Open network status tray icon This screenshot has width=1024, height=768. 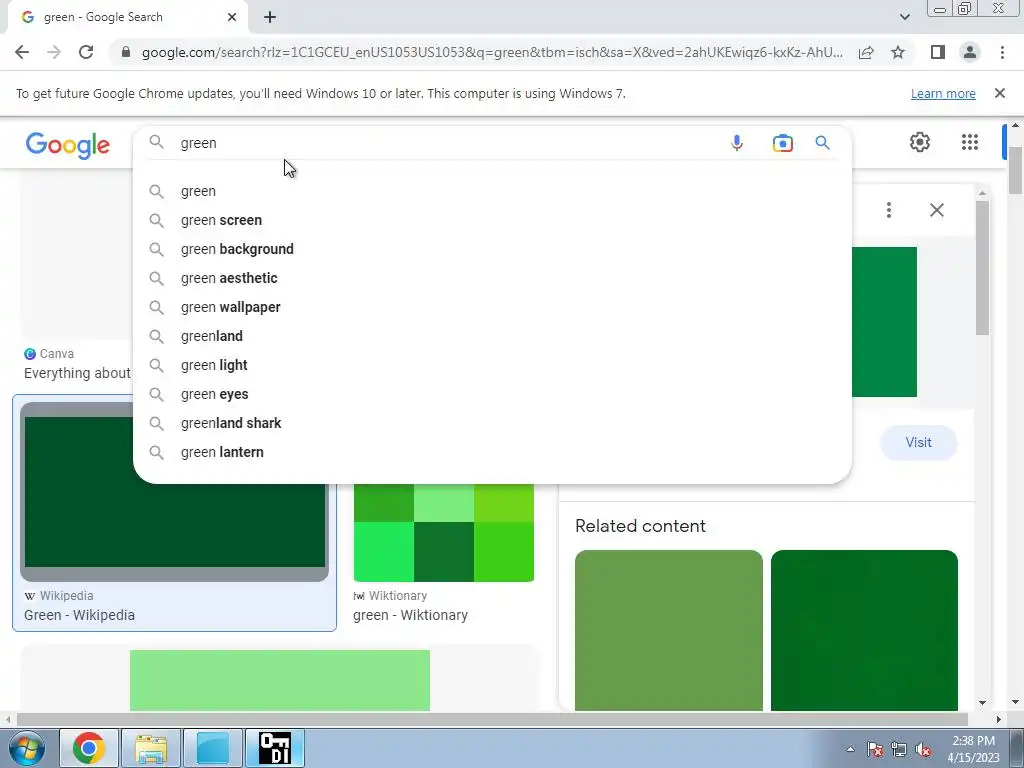pos(899,749)
